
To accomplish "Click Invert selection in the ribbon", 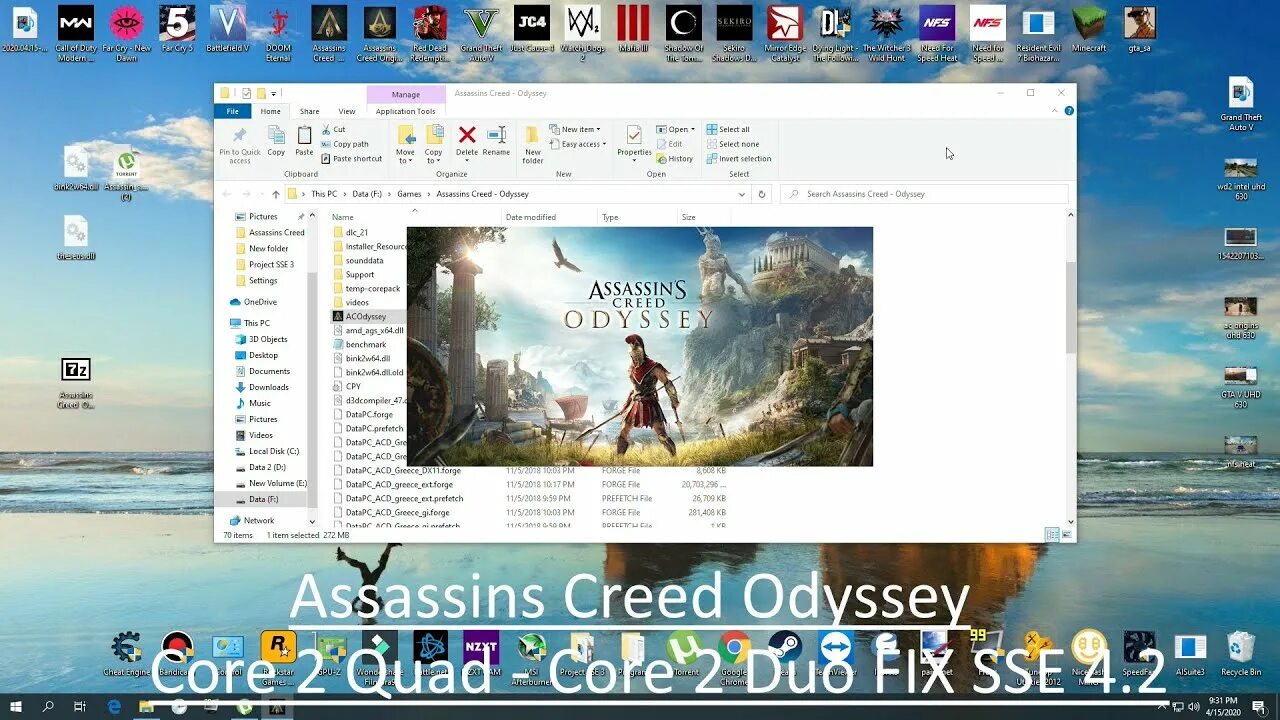I will [x=738, y=158].
